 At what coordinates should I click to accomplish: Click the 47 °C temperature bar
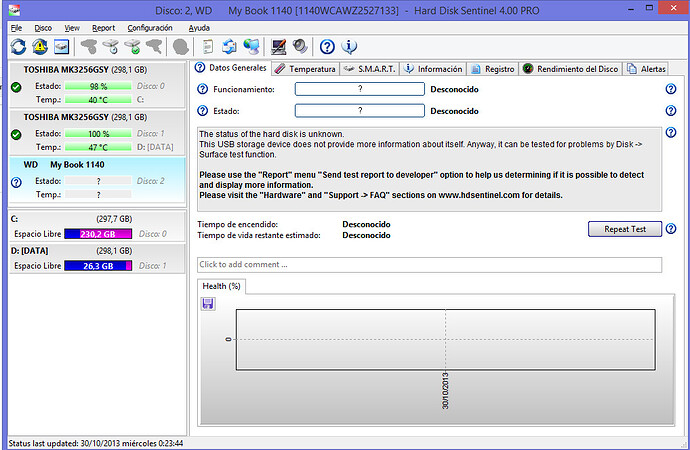click(x=98, y=147)
